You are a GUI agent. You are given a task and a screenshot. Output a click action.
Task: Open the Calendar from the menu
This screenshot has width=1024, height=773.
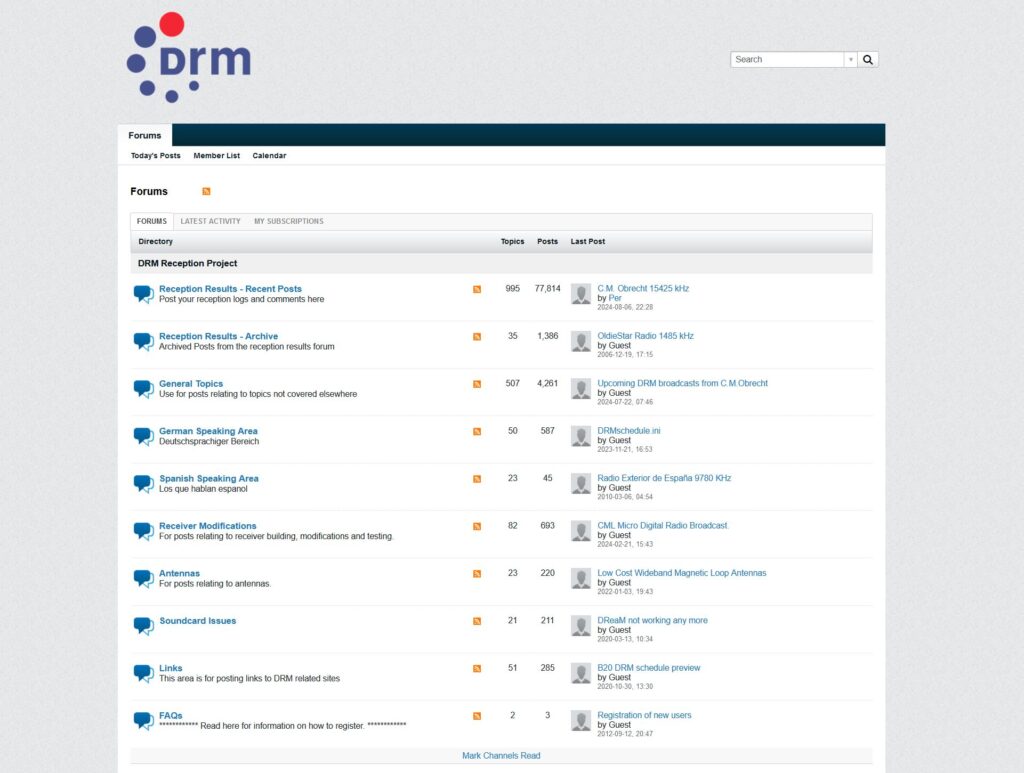269,155
